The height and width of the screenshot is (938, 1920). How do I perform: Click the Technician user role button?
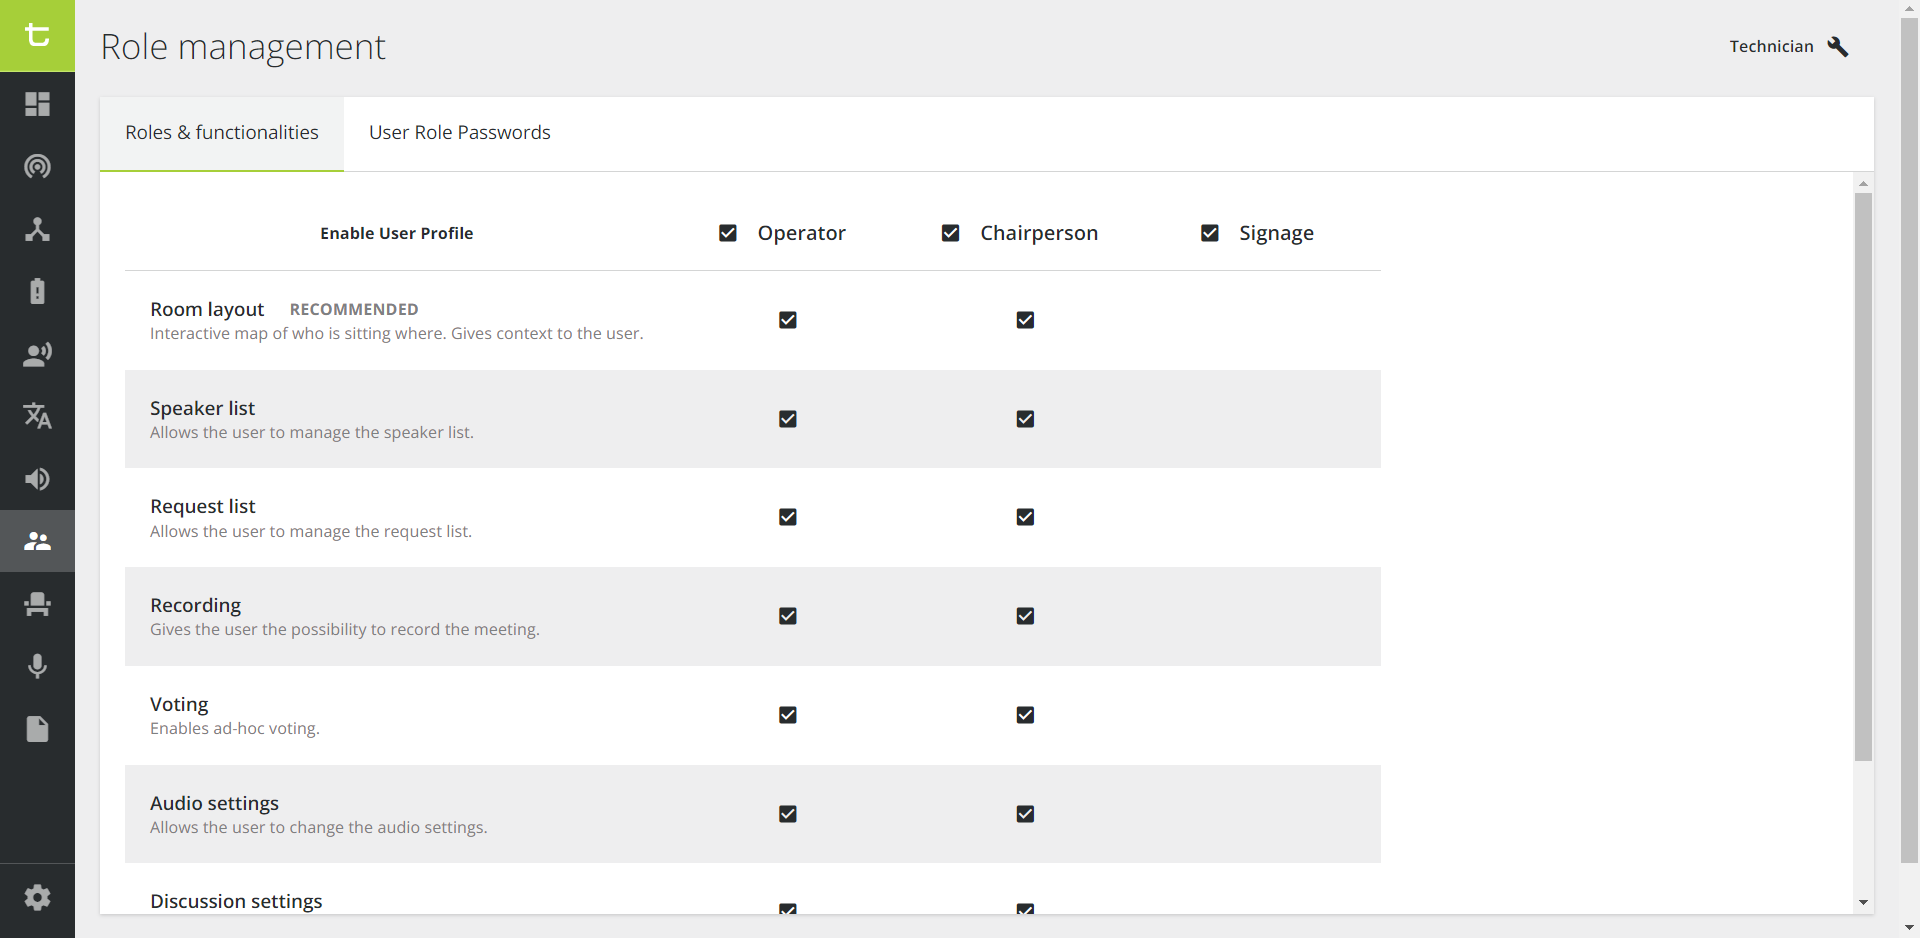tap(1788, 46)
